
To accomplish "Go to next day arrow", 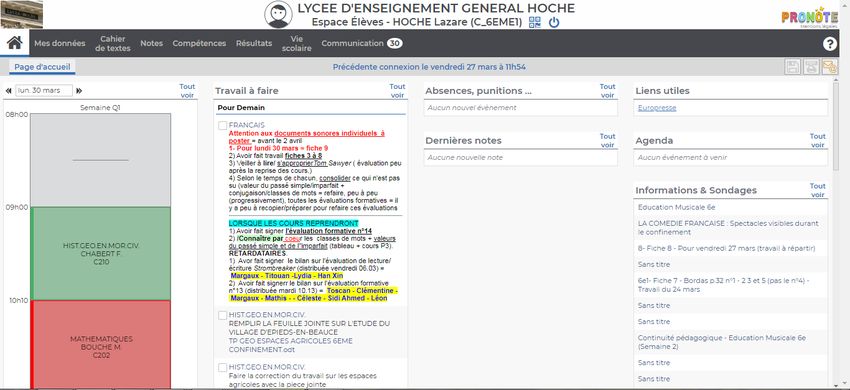I will tap(79, 91).
